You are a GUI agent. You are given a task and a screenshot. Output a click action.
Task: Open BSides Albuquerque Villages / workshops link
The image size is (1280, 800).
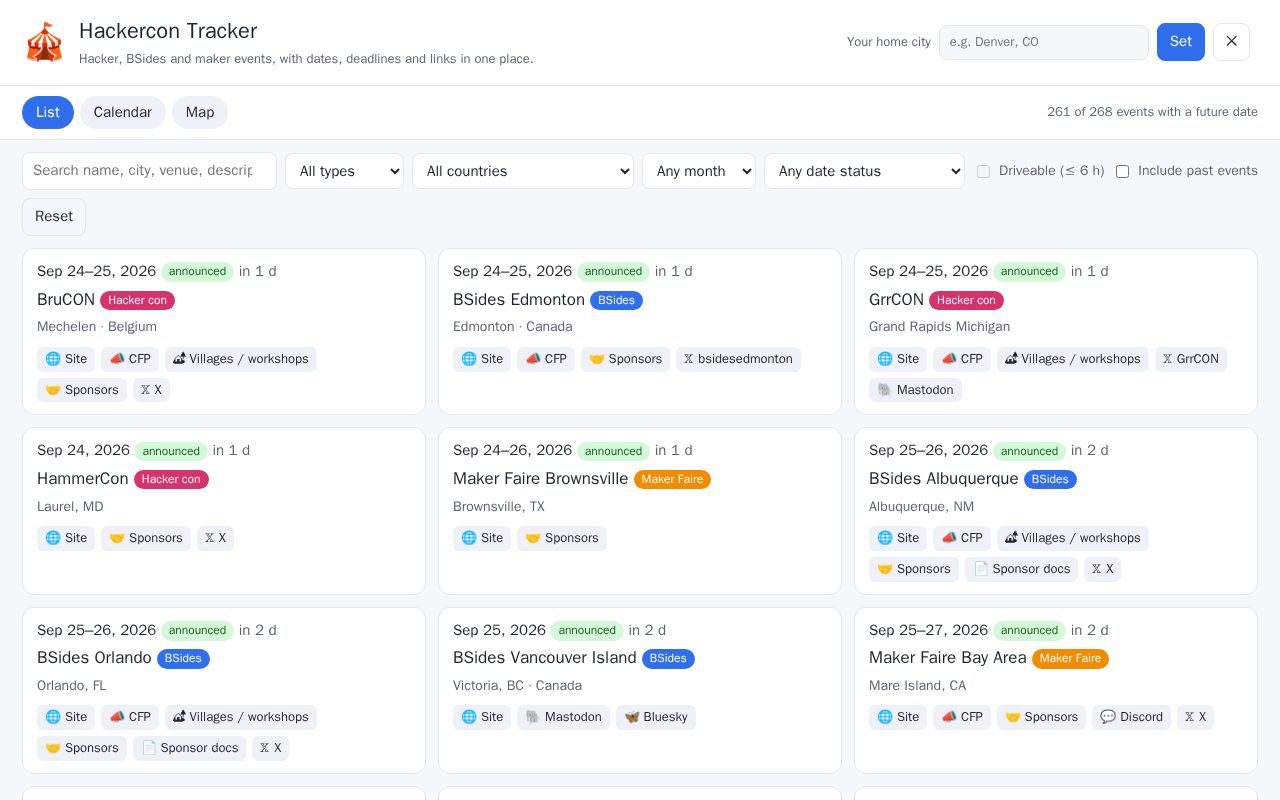tap(1073, 538)
